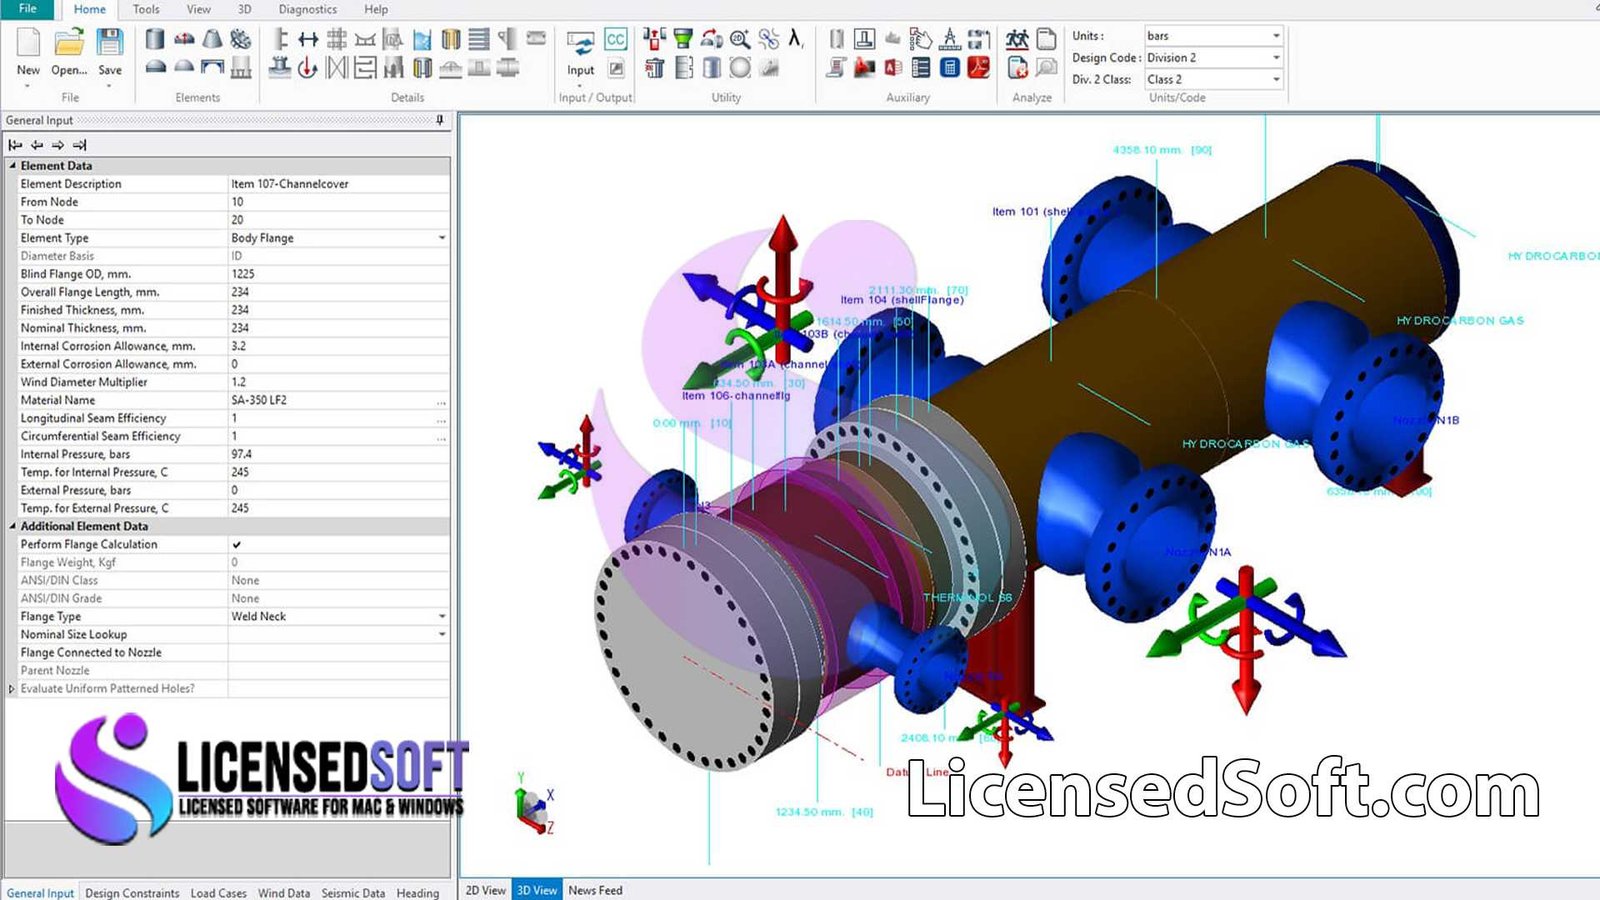Open the Help ribbon tab
Viewport: 1600px width, 900px height.
tap(376, 10)
